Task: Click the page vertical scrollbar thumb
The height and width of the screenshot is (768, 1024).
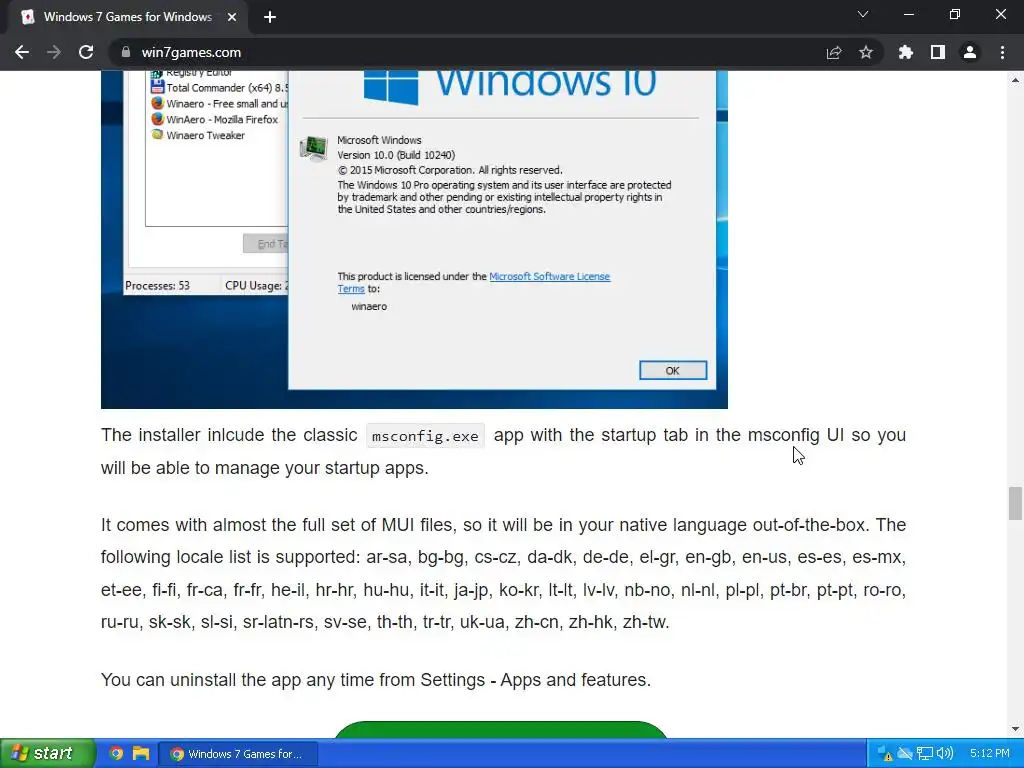Action: pos(1015,503)
